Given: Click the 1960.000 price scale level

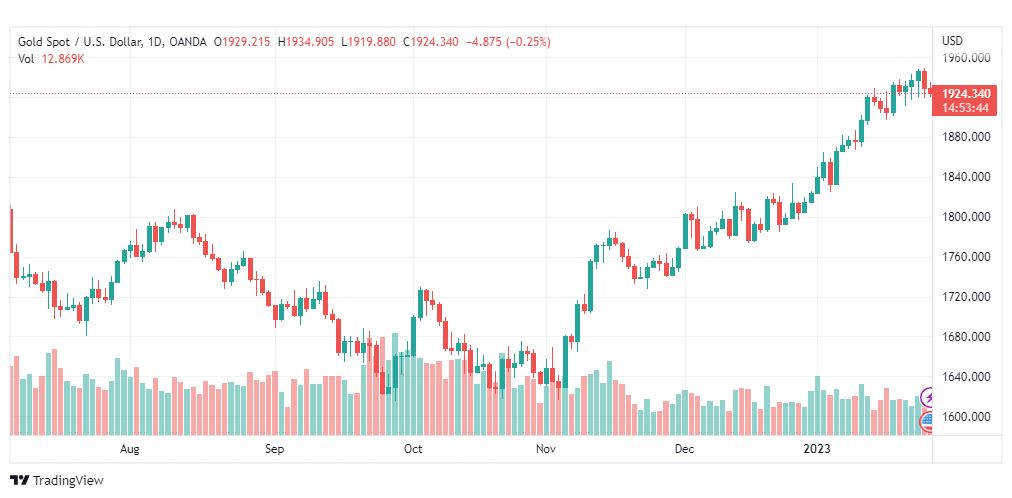Looking at the screenshot, I should (966, 57).
